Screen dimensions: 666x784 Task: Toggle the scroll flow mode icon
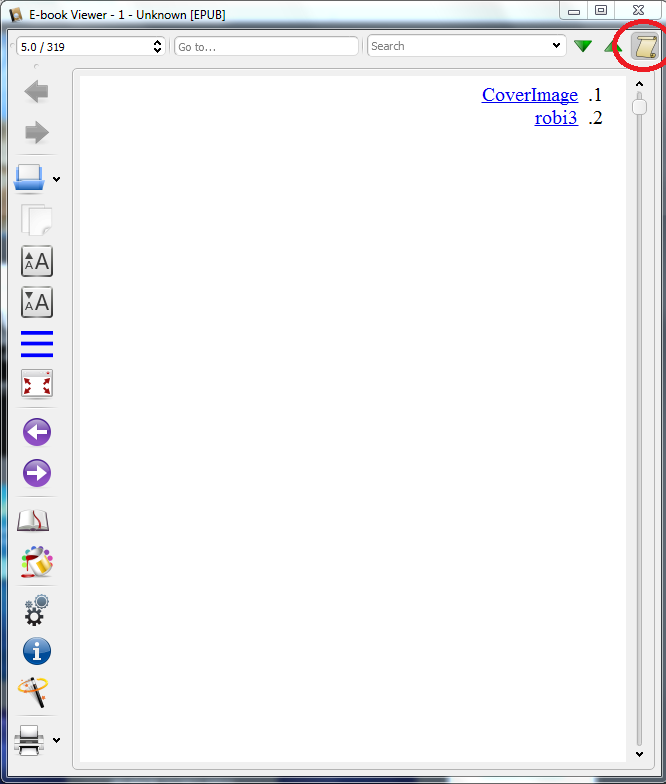tap(645, 47)
